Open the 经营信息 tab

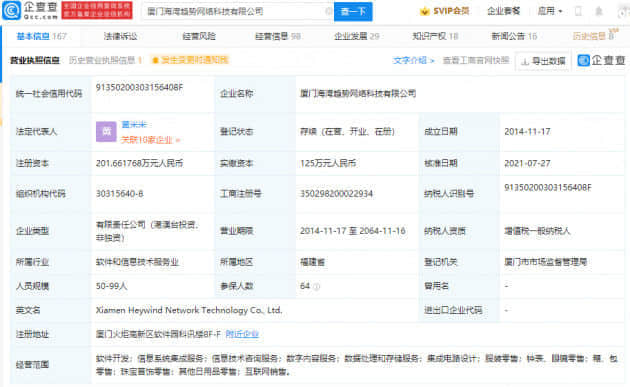[x=278, y=37]
